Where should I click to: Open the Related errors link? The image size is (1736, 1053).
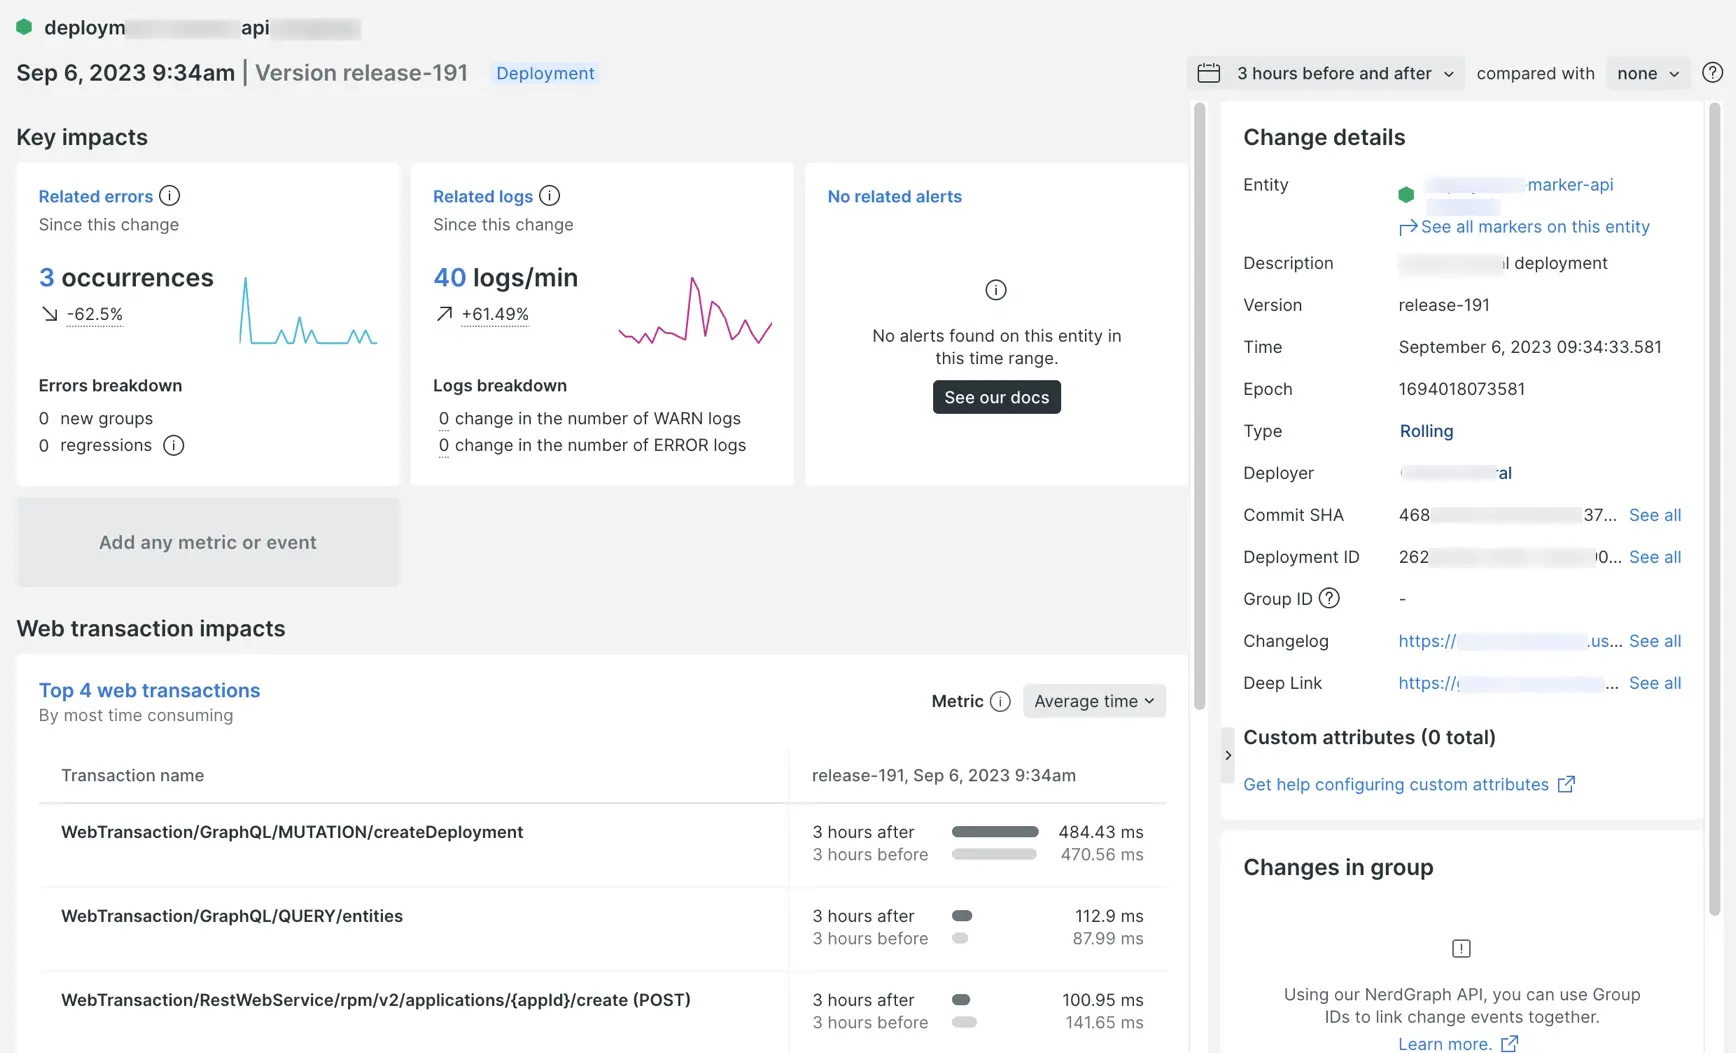click(x=96, y=196)
